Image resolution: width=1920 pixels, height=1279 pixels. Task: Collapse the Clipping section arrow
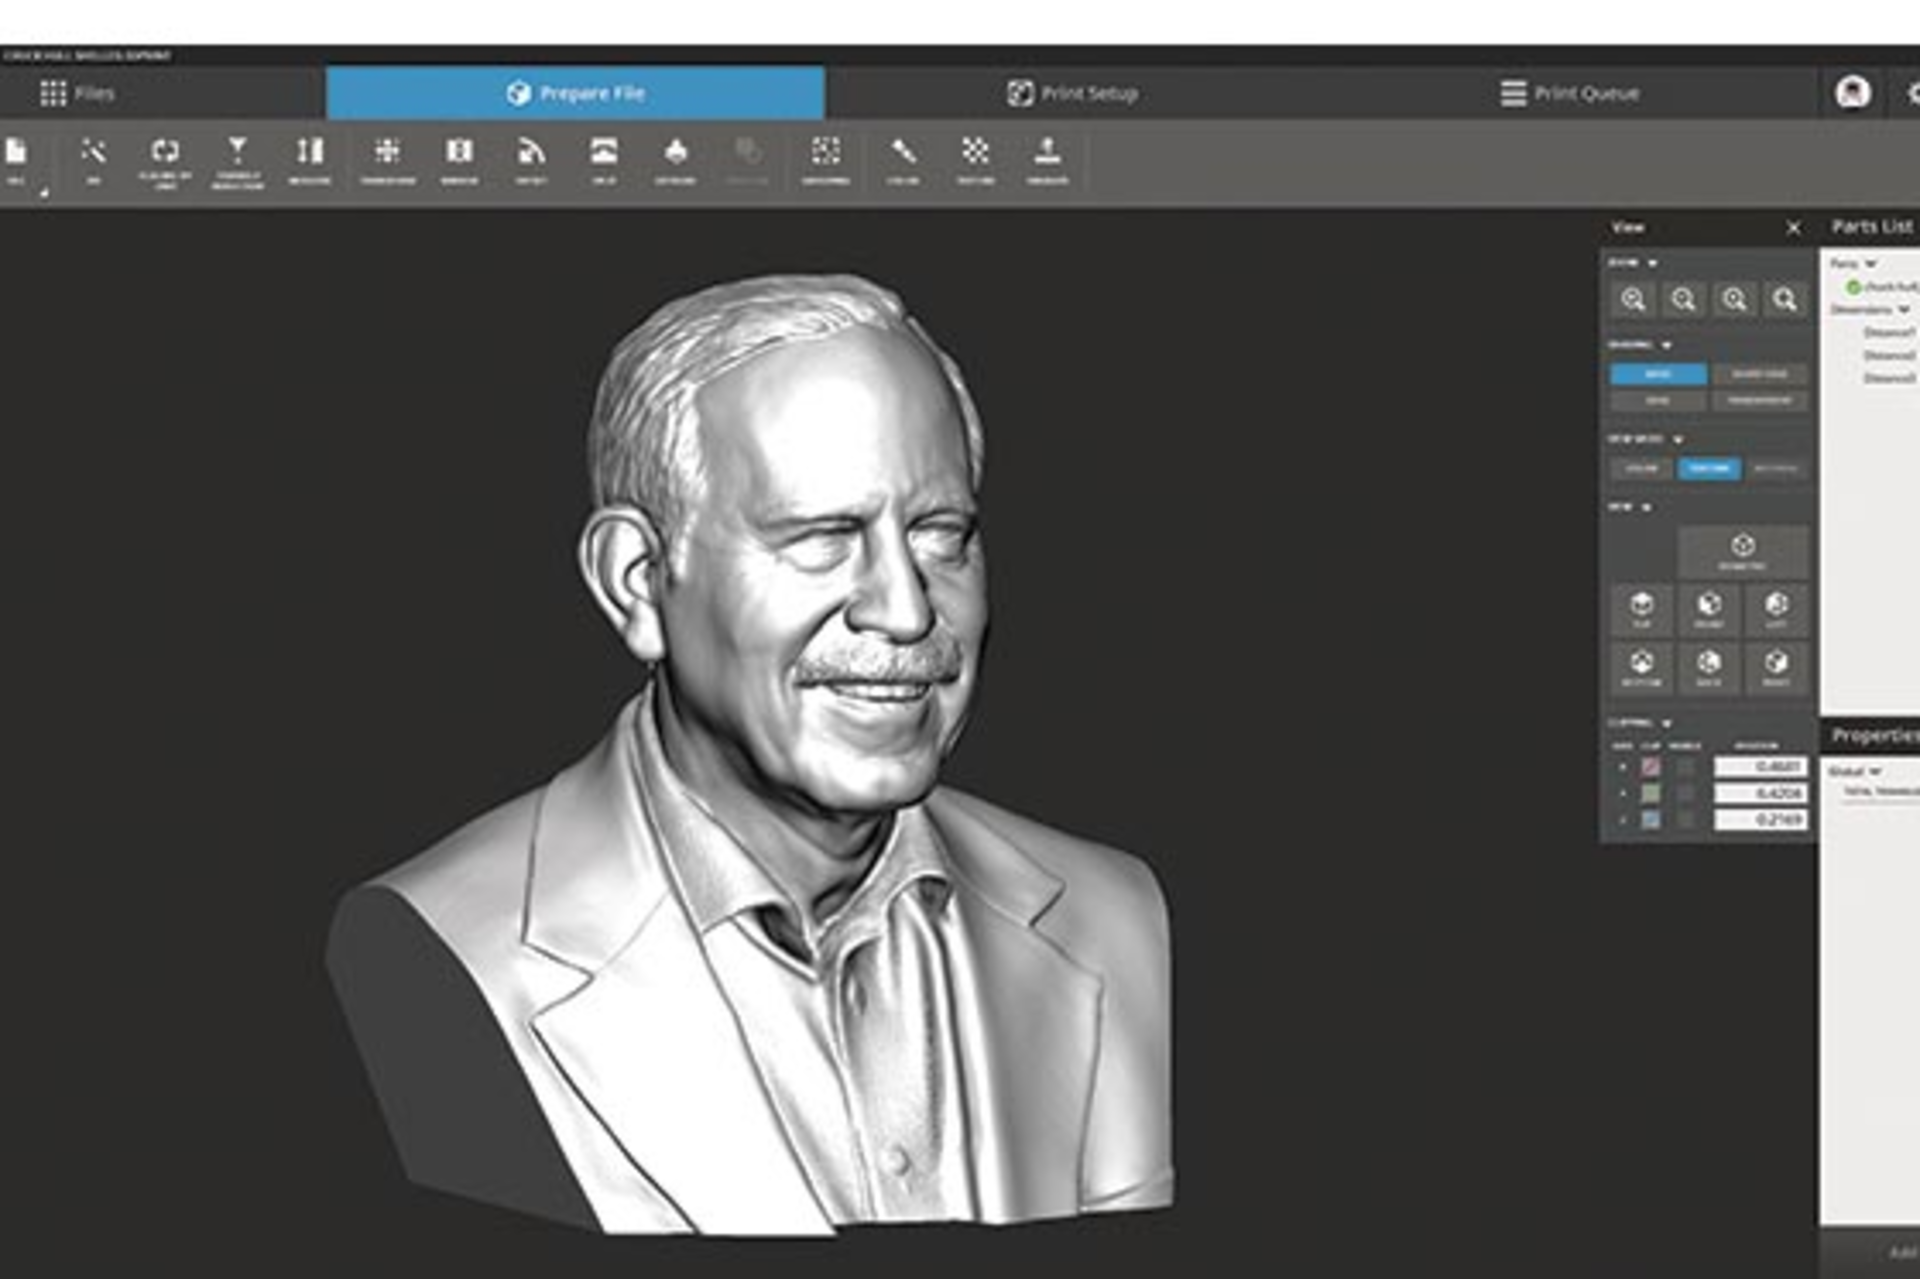click(x=1667, y=723)
